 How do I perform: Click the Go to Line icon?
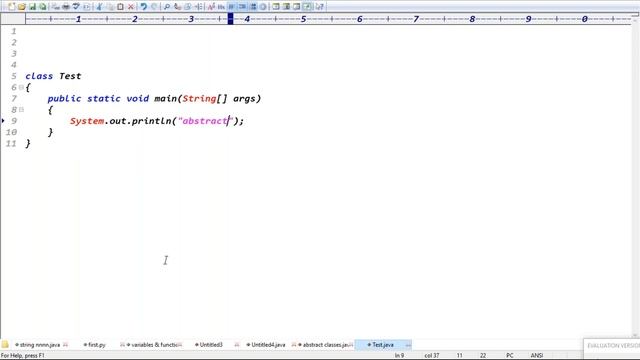click(x=198, y=7)
